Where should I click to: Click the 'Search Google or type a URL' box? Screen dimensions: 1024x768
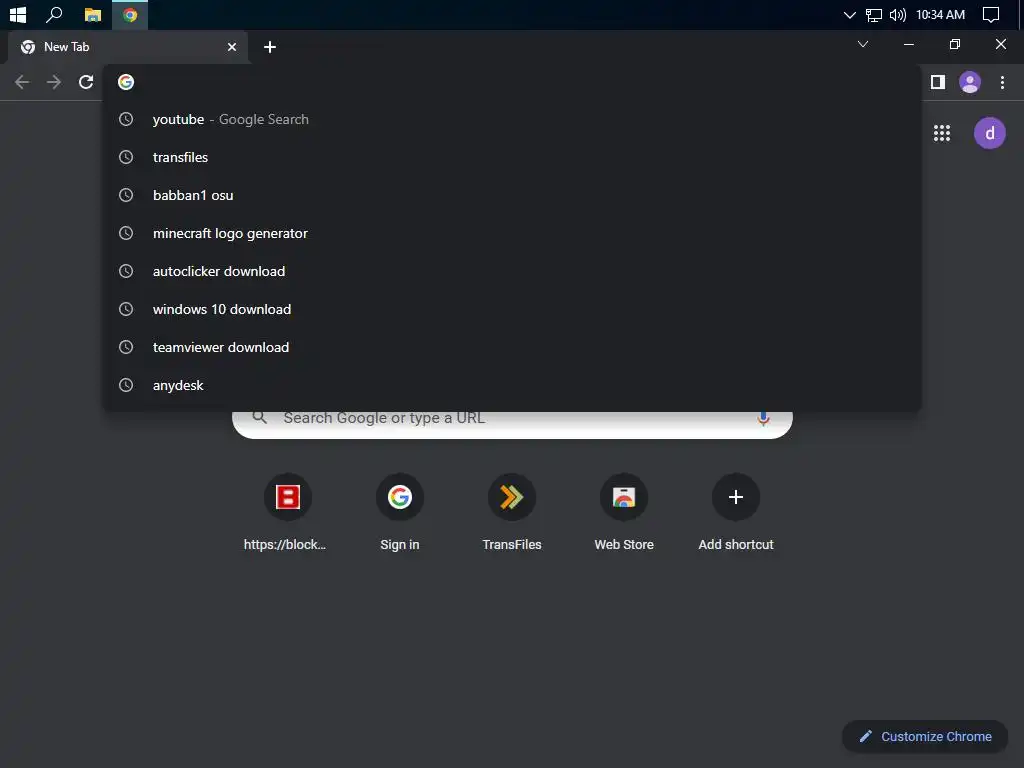coord(513,422)
